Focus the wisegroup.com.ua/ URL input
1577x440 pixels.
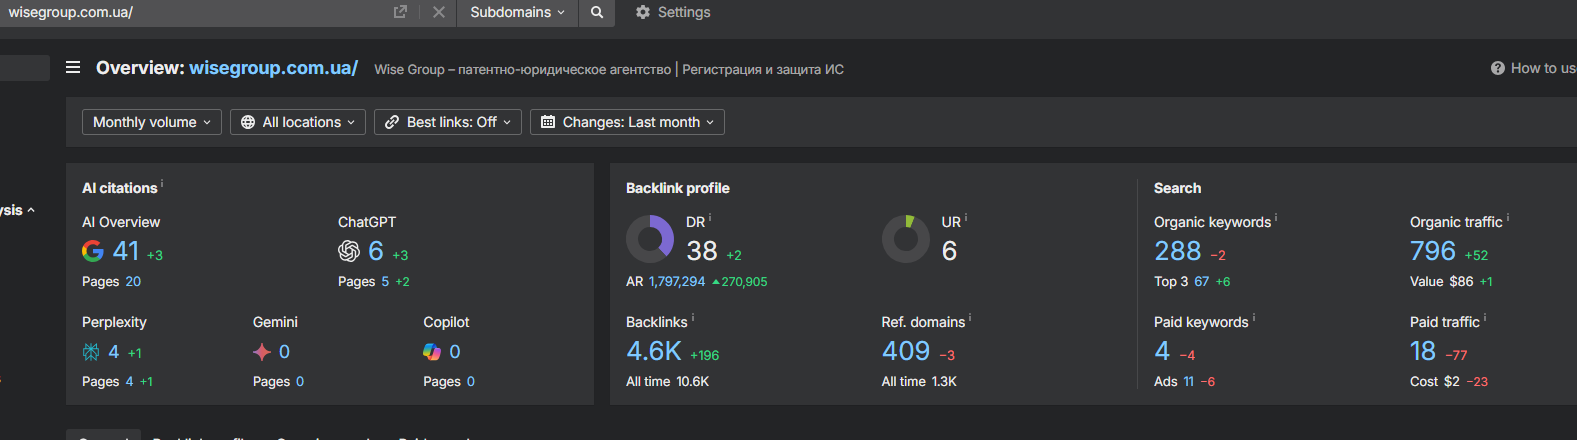[x=190, y=12]
